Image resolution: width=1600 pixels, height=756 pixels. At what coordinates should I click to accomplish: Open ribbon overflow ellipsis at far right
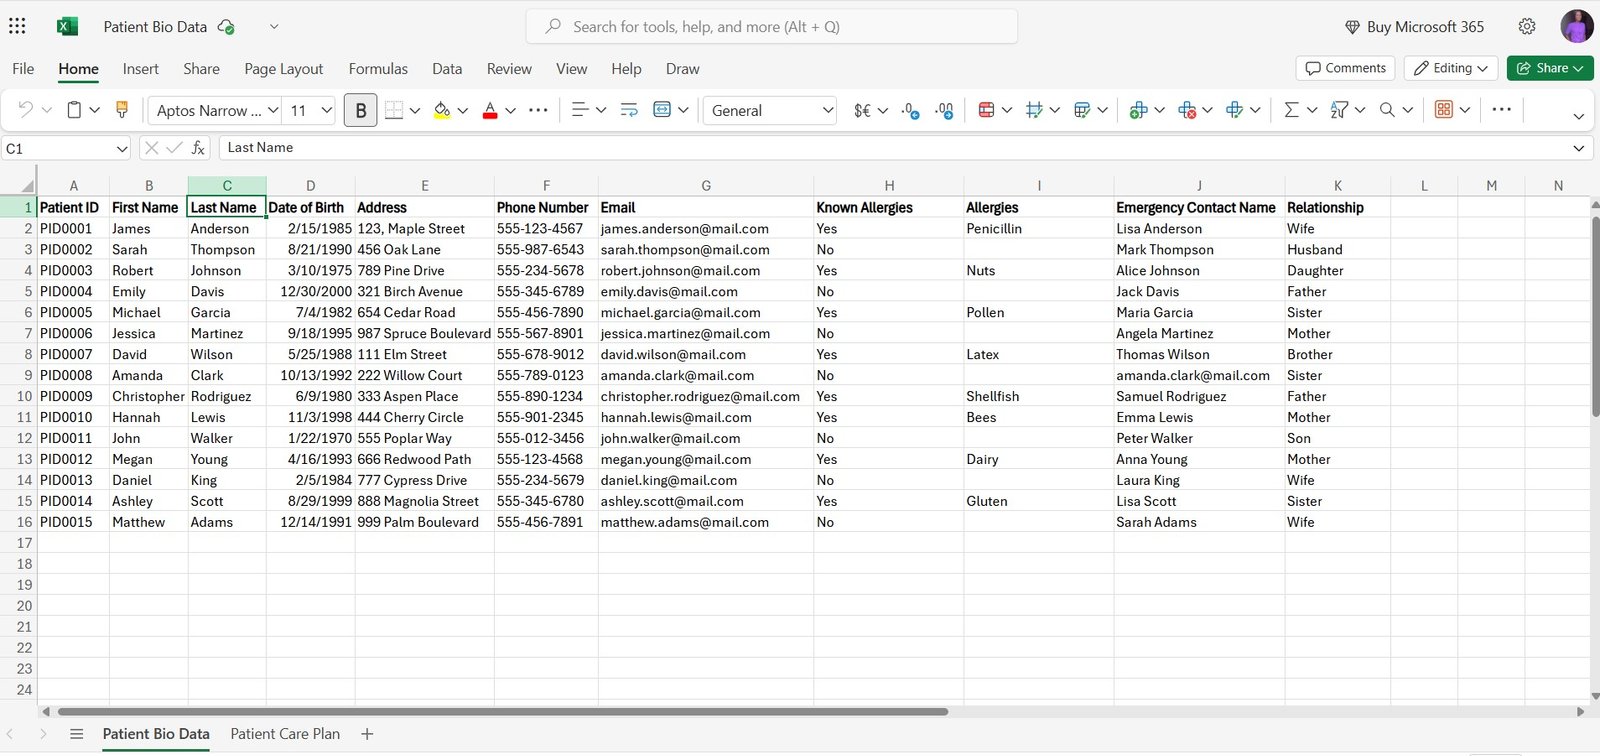1501,110
